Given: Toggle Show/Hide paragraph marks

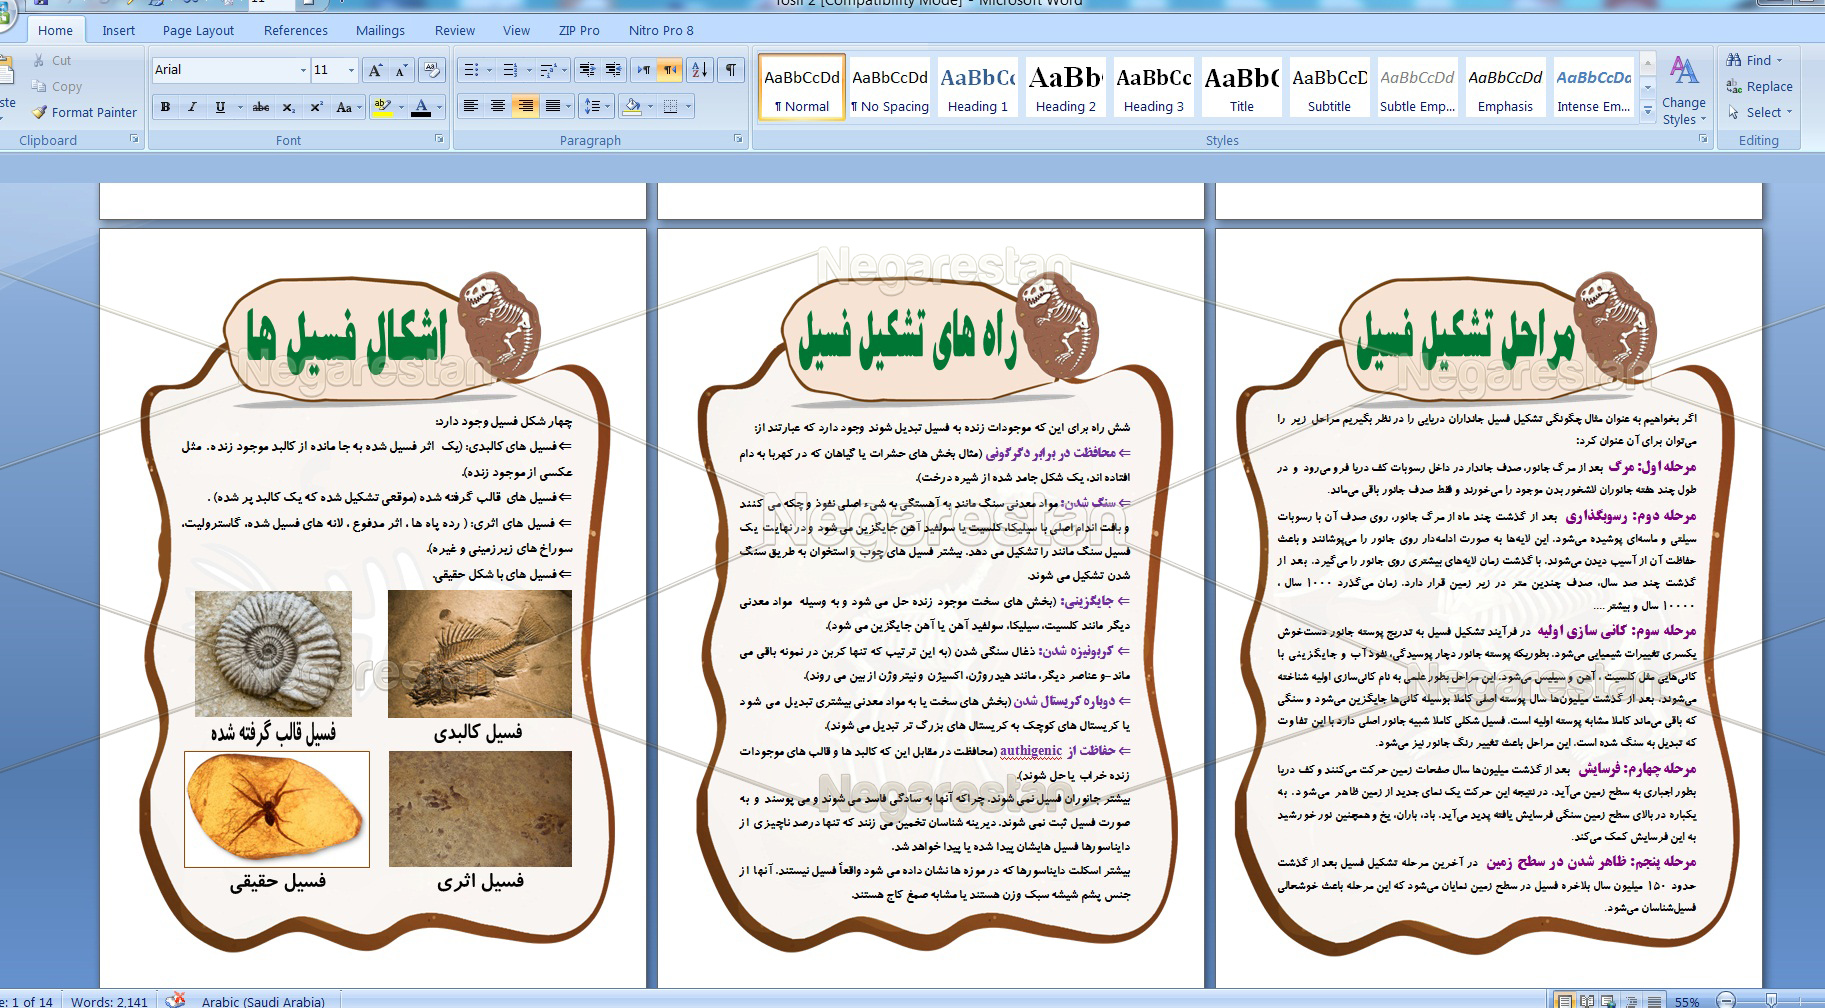Looking at the screenshot, I should coord(731,70).
